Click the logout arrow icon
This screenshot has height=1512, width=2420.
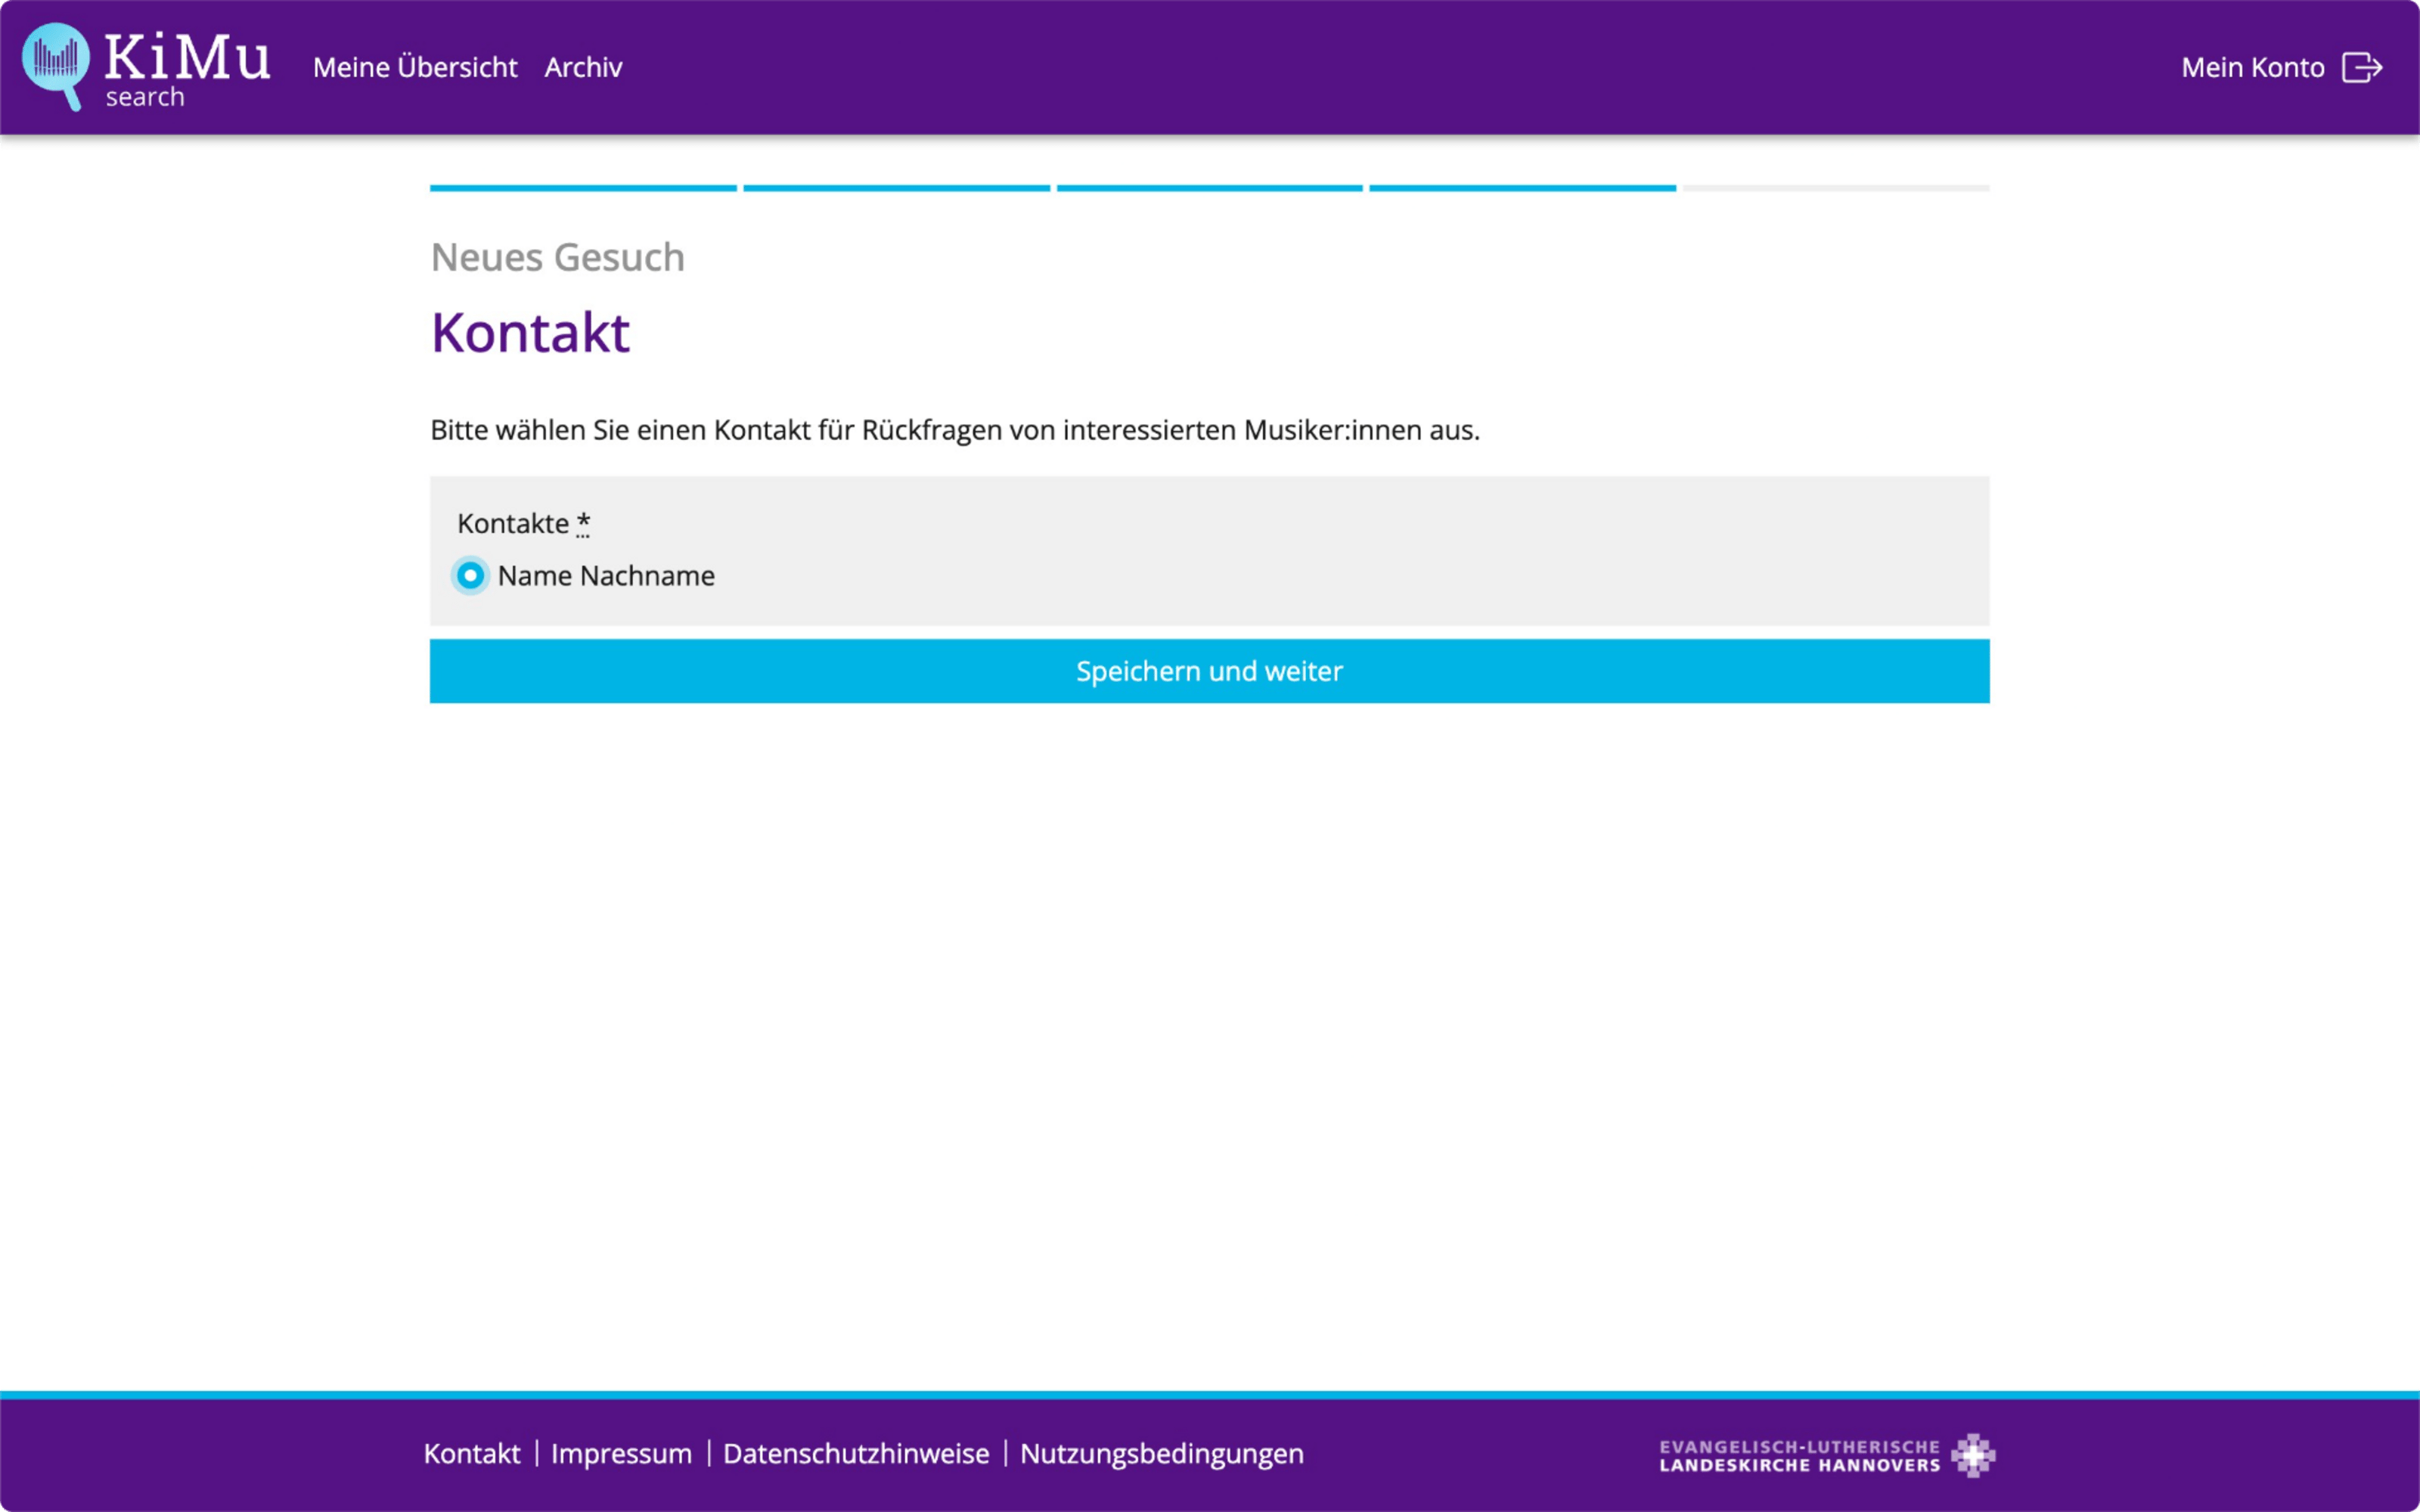[x=2363, y=67]
